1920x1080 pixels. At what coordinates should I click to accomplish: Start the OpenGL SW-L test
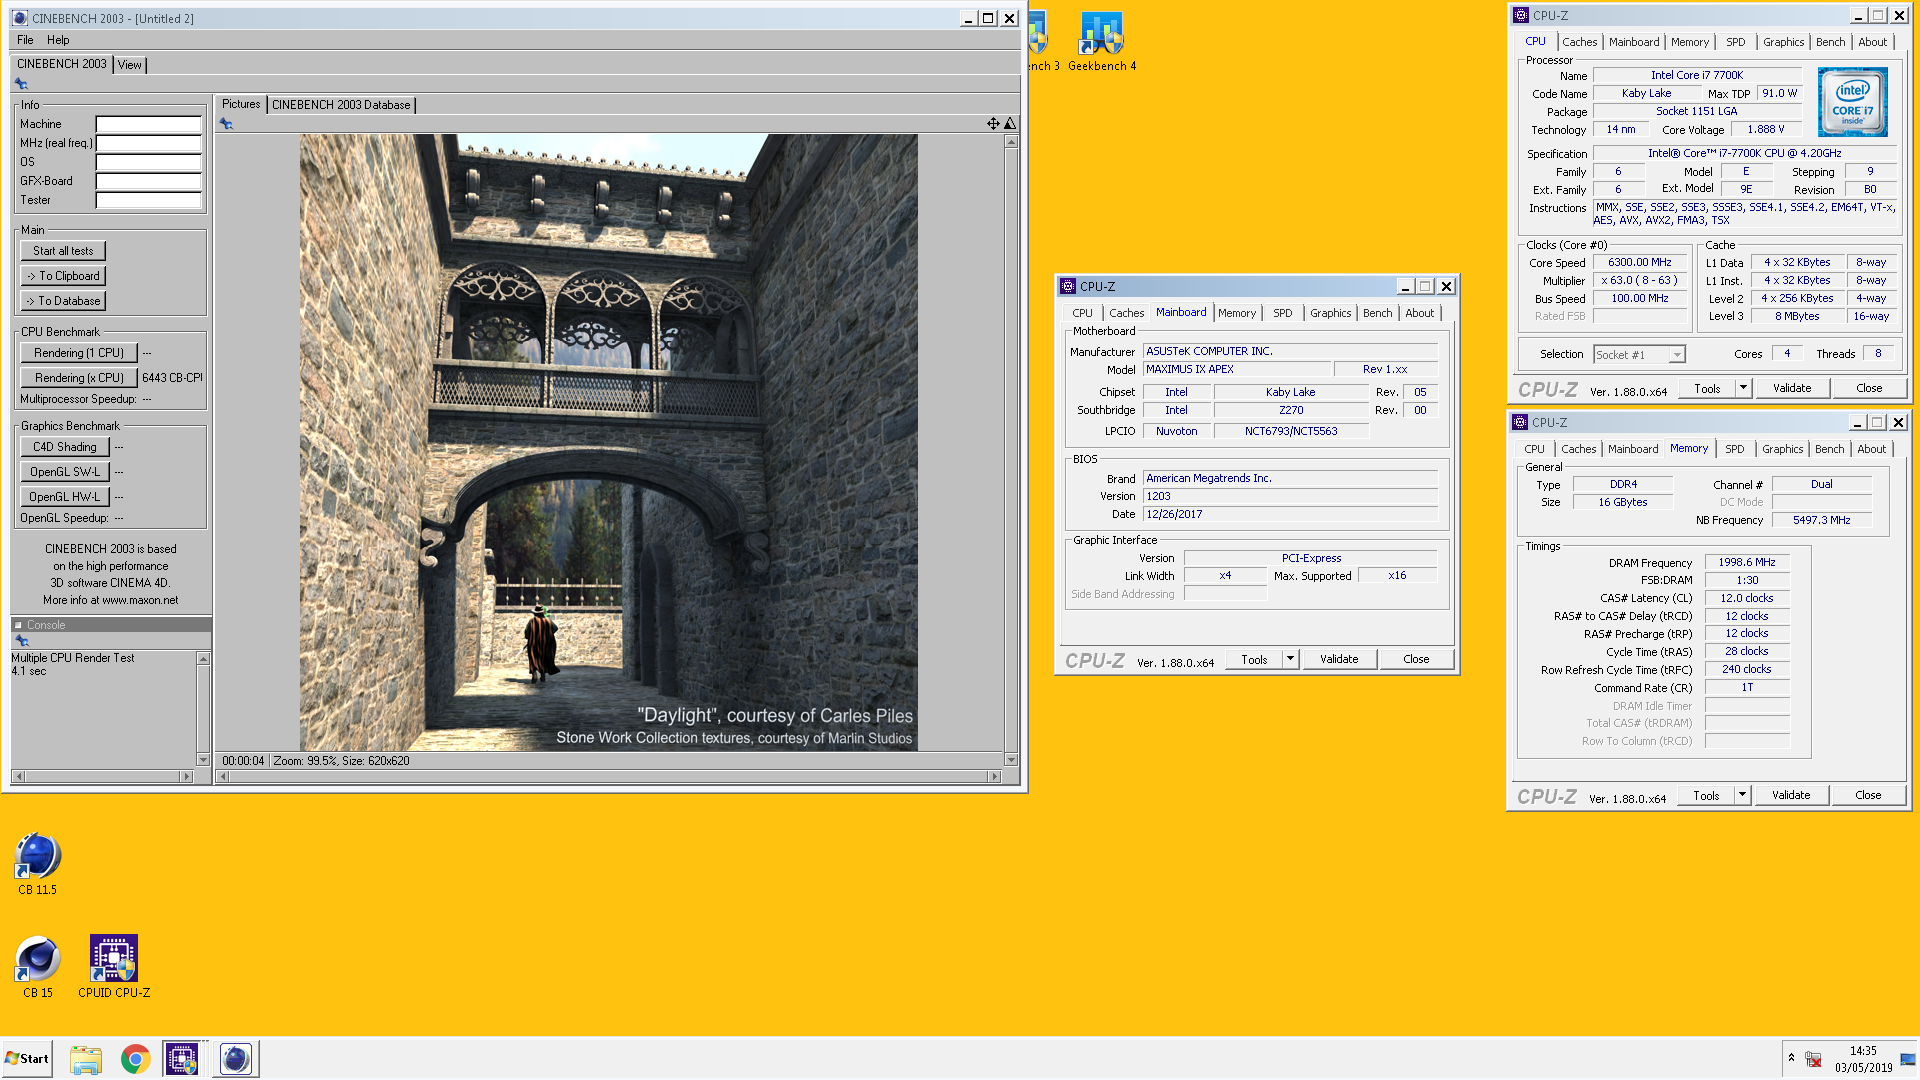click(65, 472)
